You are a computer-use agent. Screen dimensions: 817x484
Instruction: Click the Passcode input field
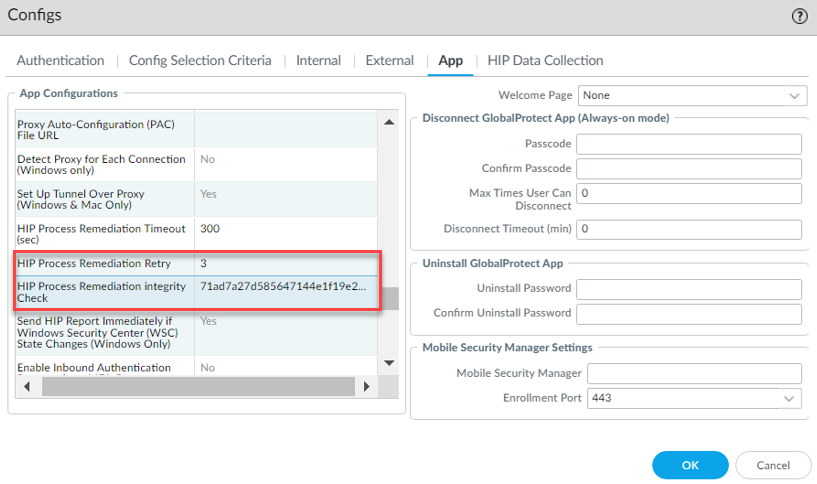click(689, 144)
